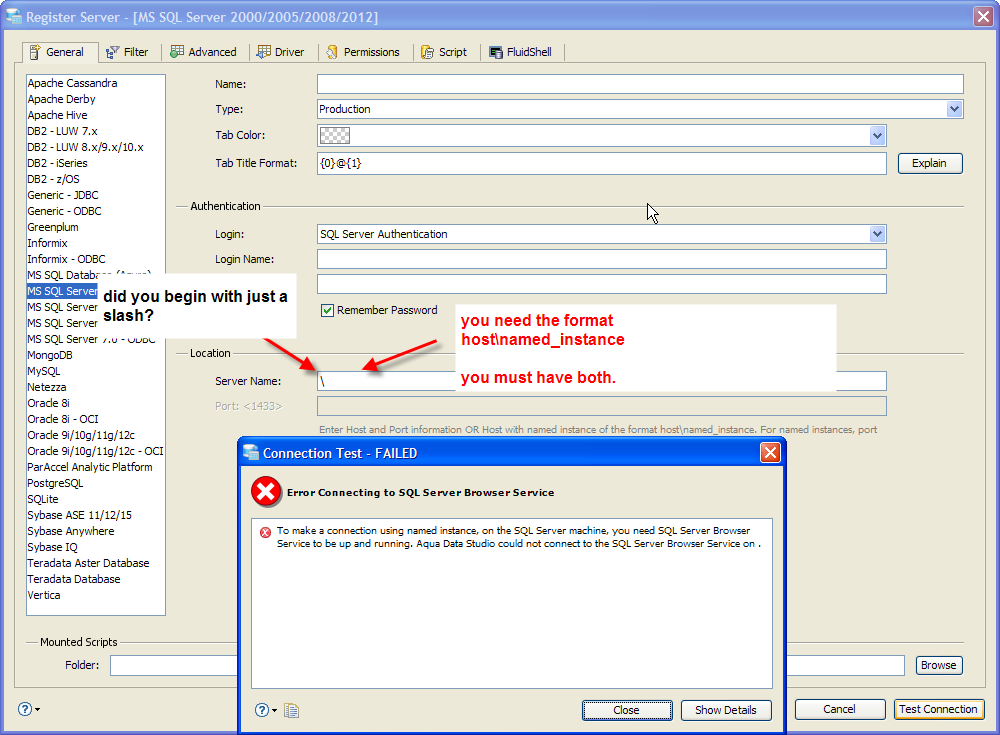1000x735 pixels.
Task: Open the FluidShell tab
Action: coord(521,52)
